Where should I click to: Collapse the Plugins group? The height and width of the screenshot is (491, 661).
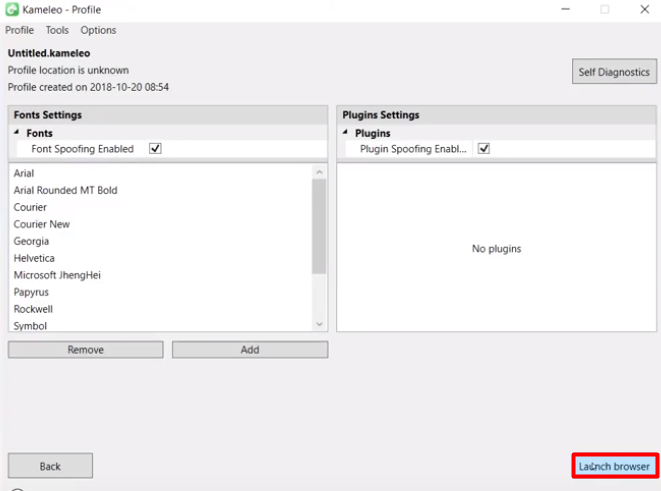click(345, 132)
